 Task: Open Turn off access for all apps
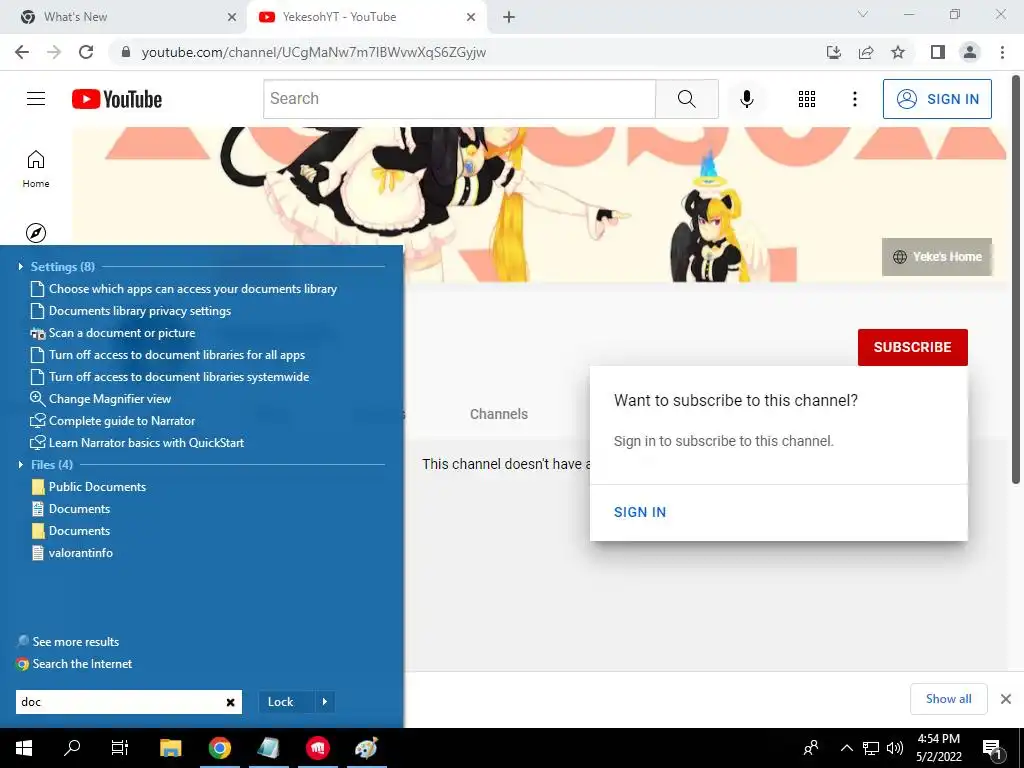[x=176, y=355]
